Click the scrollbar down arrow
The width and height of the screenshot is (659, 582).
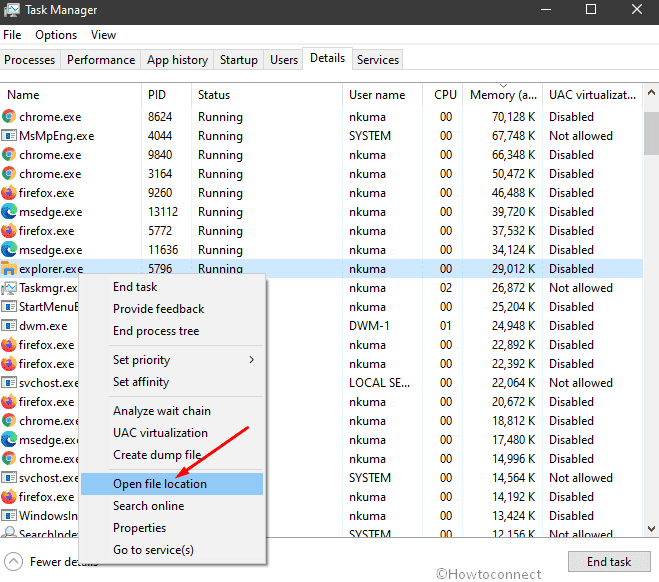coord(651,529)
